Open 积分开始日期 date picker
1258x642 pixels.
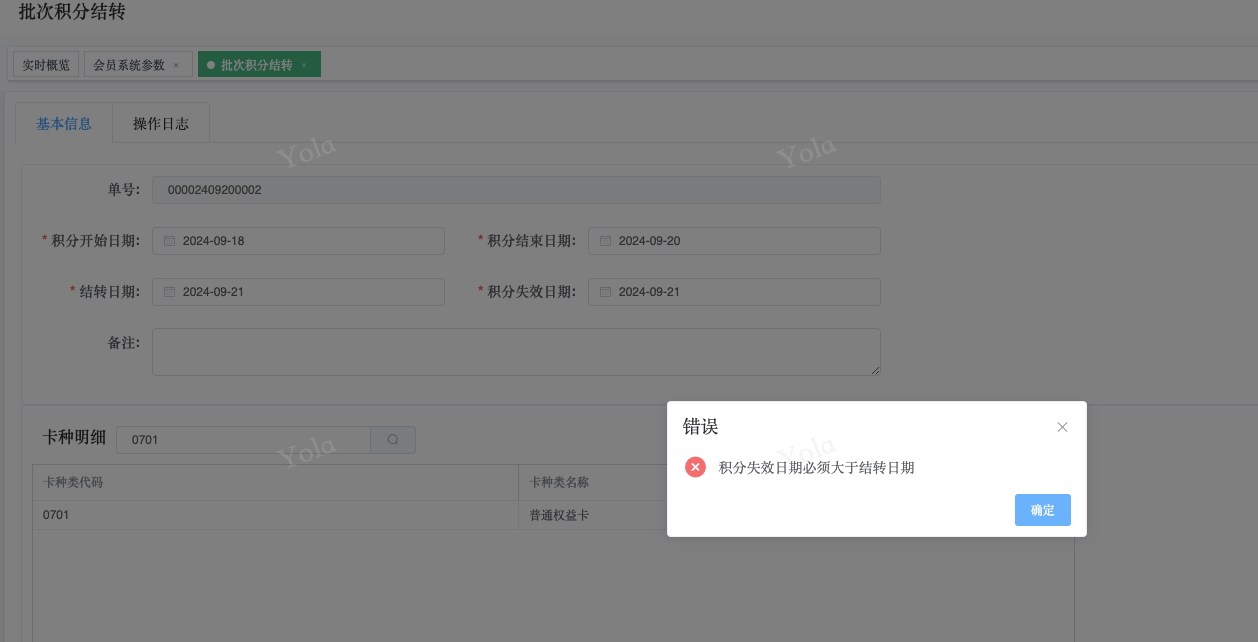pos(298,241)
